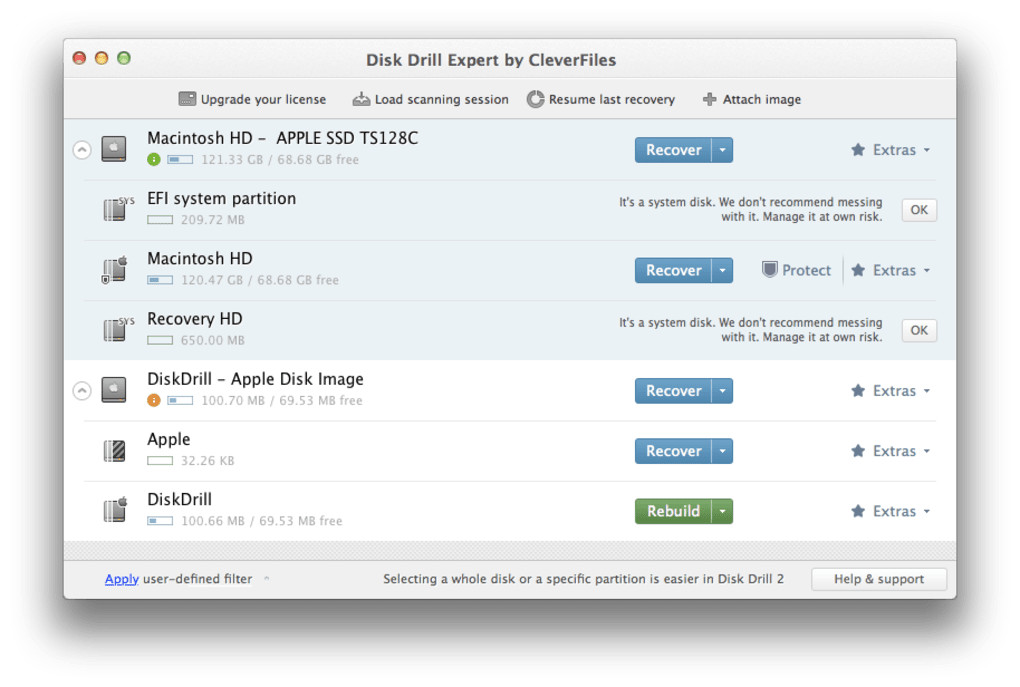Click the Upgrade your license icon
This screenshot has height=687, width=1020.
[187, 99]
